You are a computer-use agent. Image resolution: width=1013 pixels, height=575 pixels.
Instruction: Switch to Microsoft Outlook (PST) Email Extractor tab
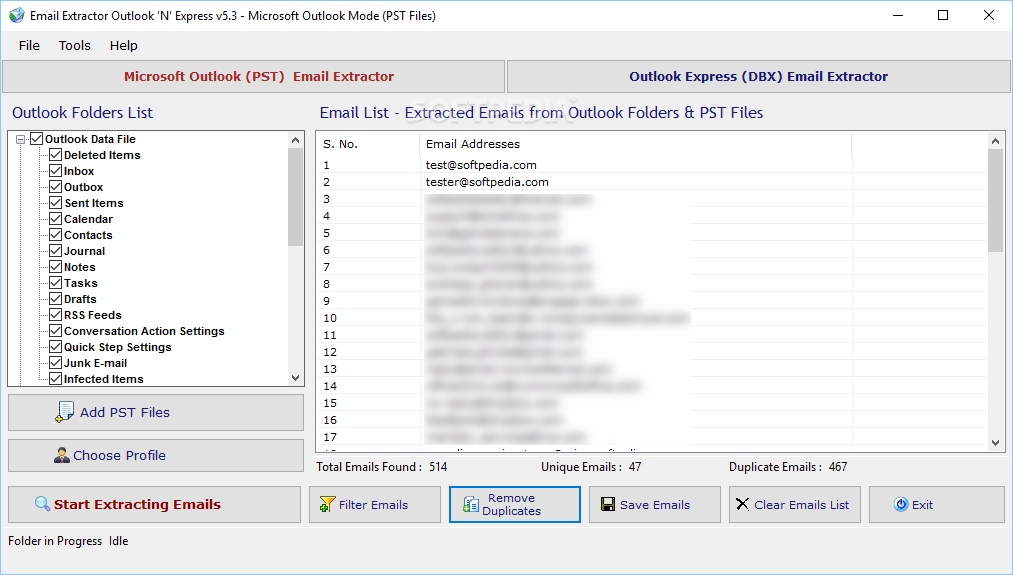coord(253,77)
